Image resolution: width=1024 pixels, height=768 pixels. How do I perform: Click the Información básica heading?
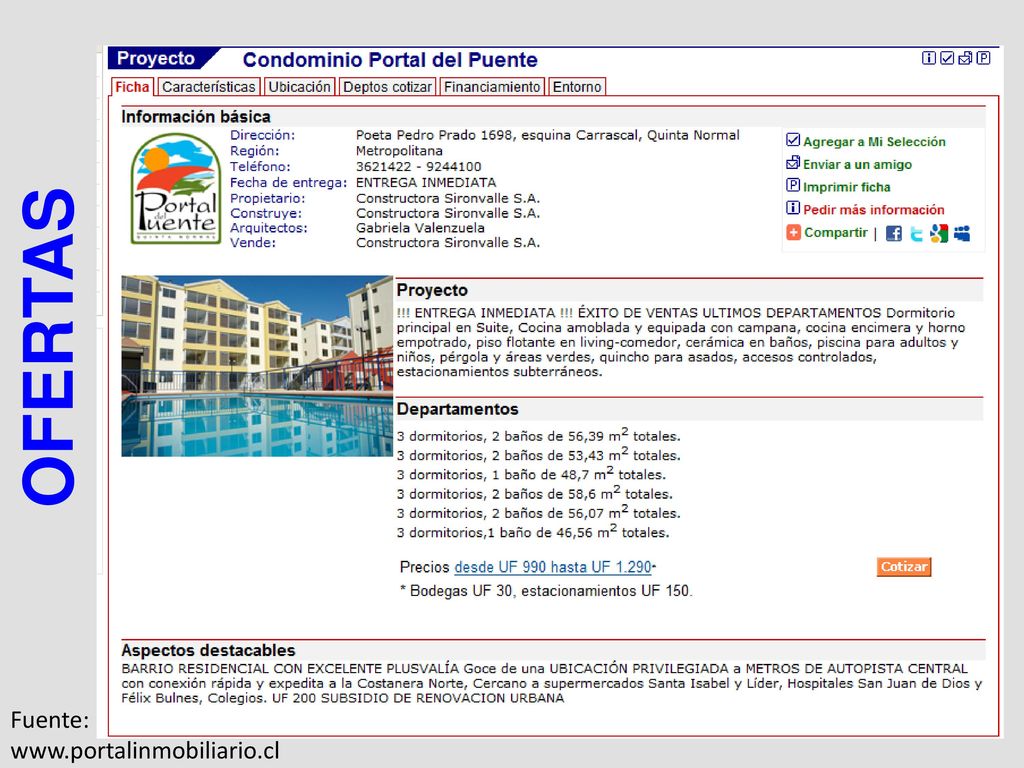pos(196,117)
